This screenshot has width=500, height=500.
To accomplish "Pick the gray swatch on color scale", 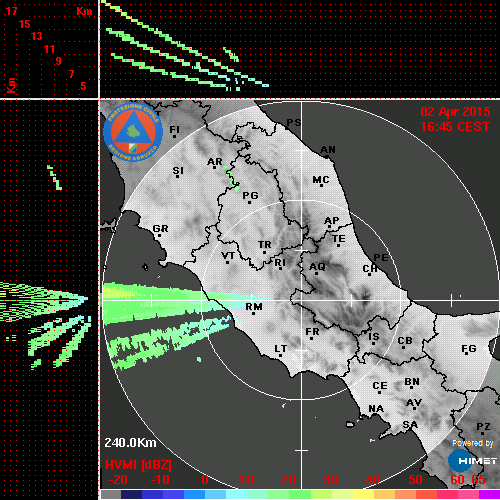I will pyautogui.click(x=110, y=494).
